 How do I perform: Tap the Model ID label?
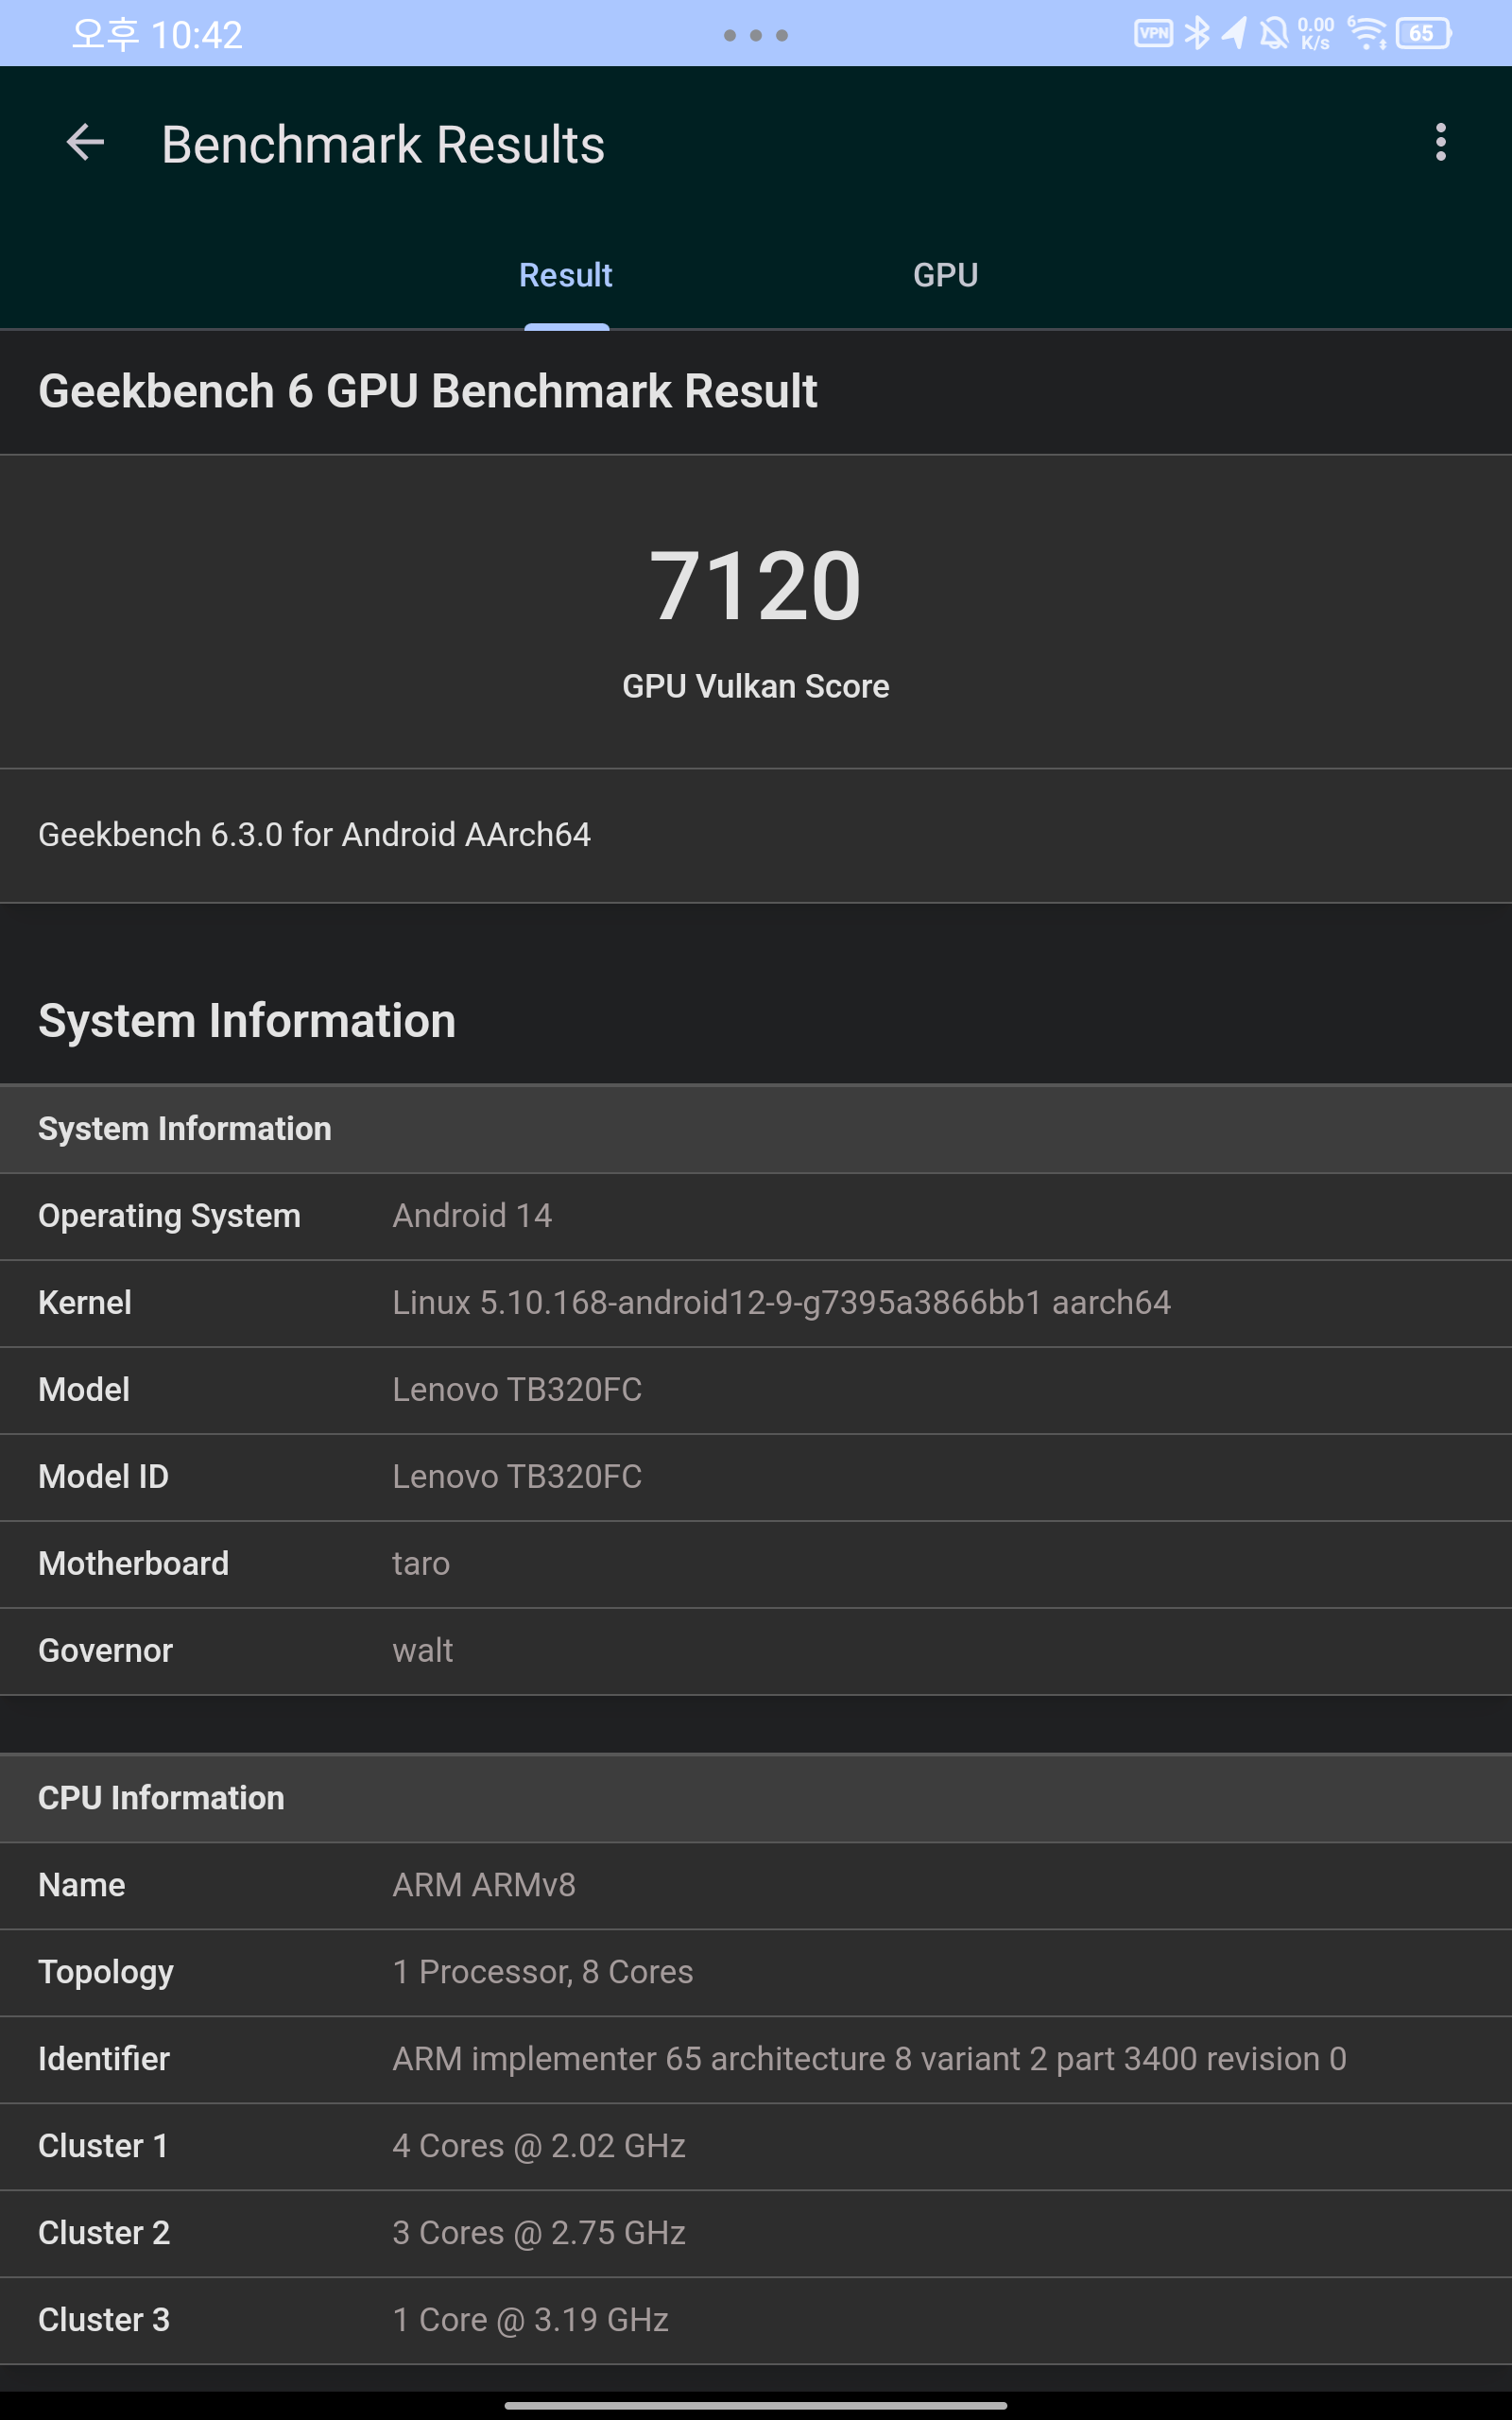point(103,1477)
